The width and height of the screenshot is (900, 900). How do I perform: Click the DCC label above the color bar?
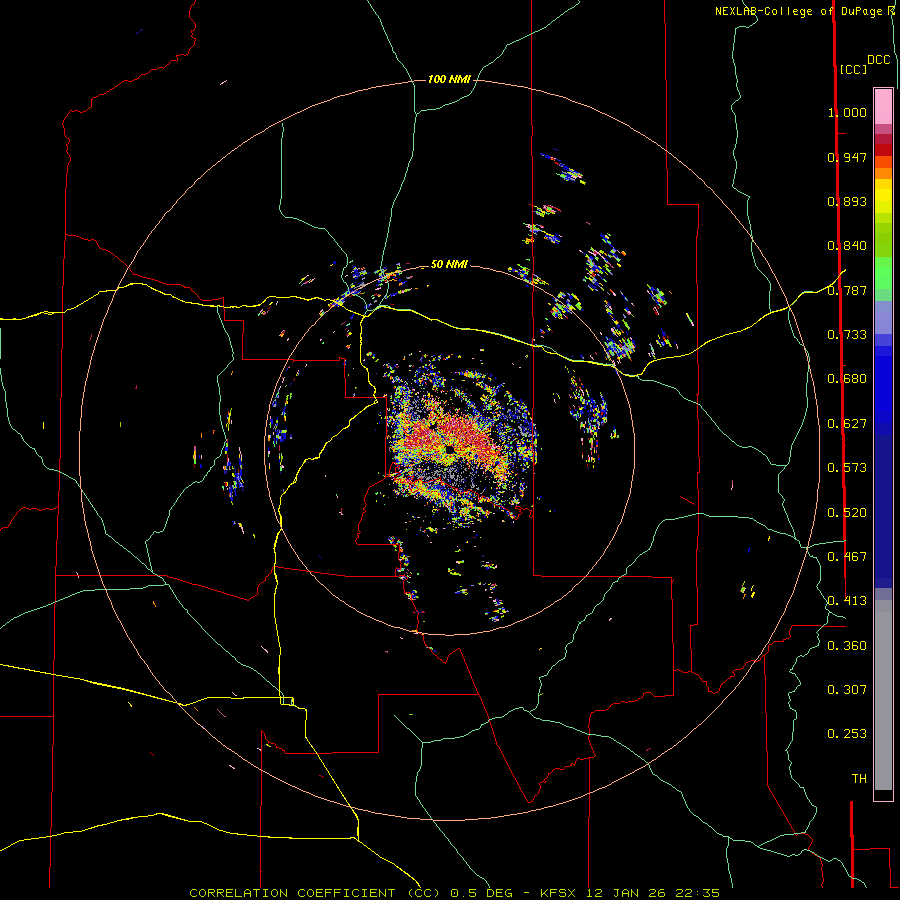coord(878,60)
